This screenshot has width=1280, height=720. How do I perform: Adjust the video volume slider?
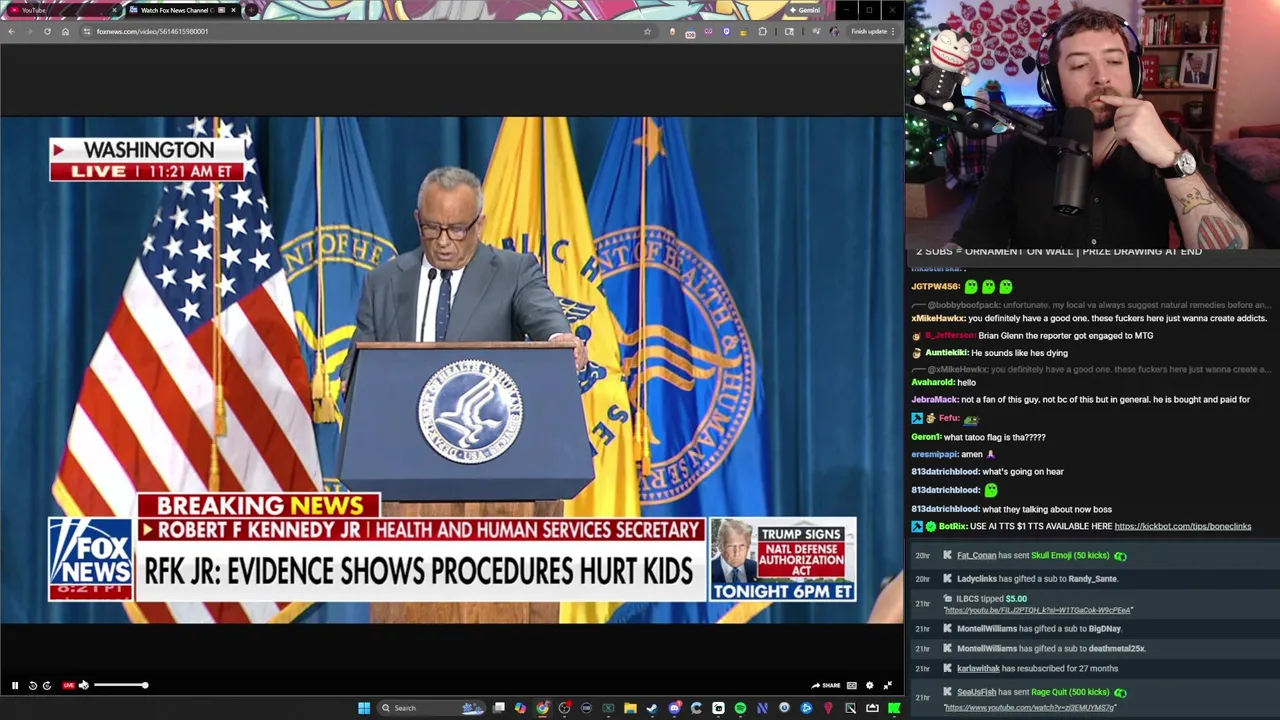[x=120, y=685]
